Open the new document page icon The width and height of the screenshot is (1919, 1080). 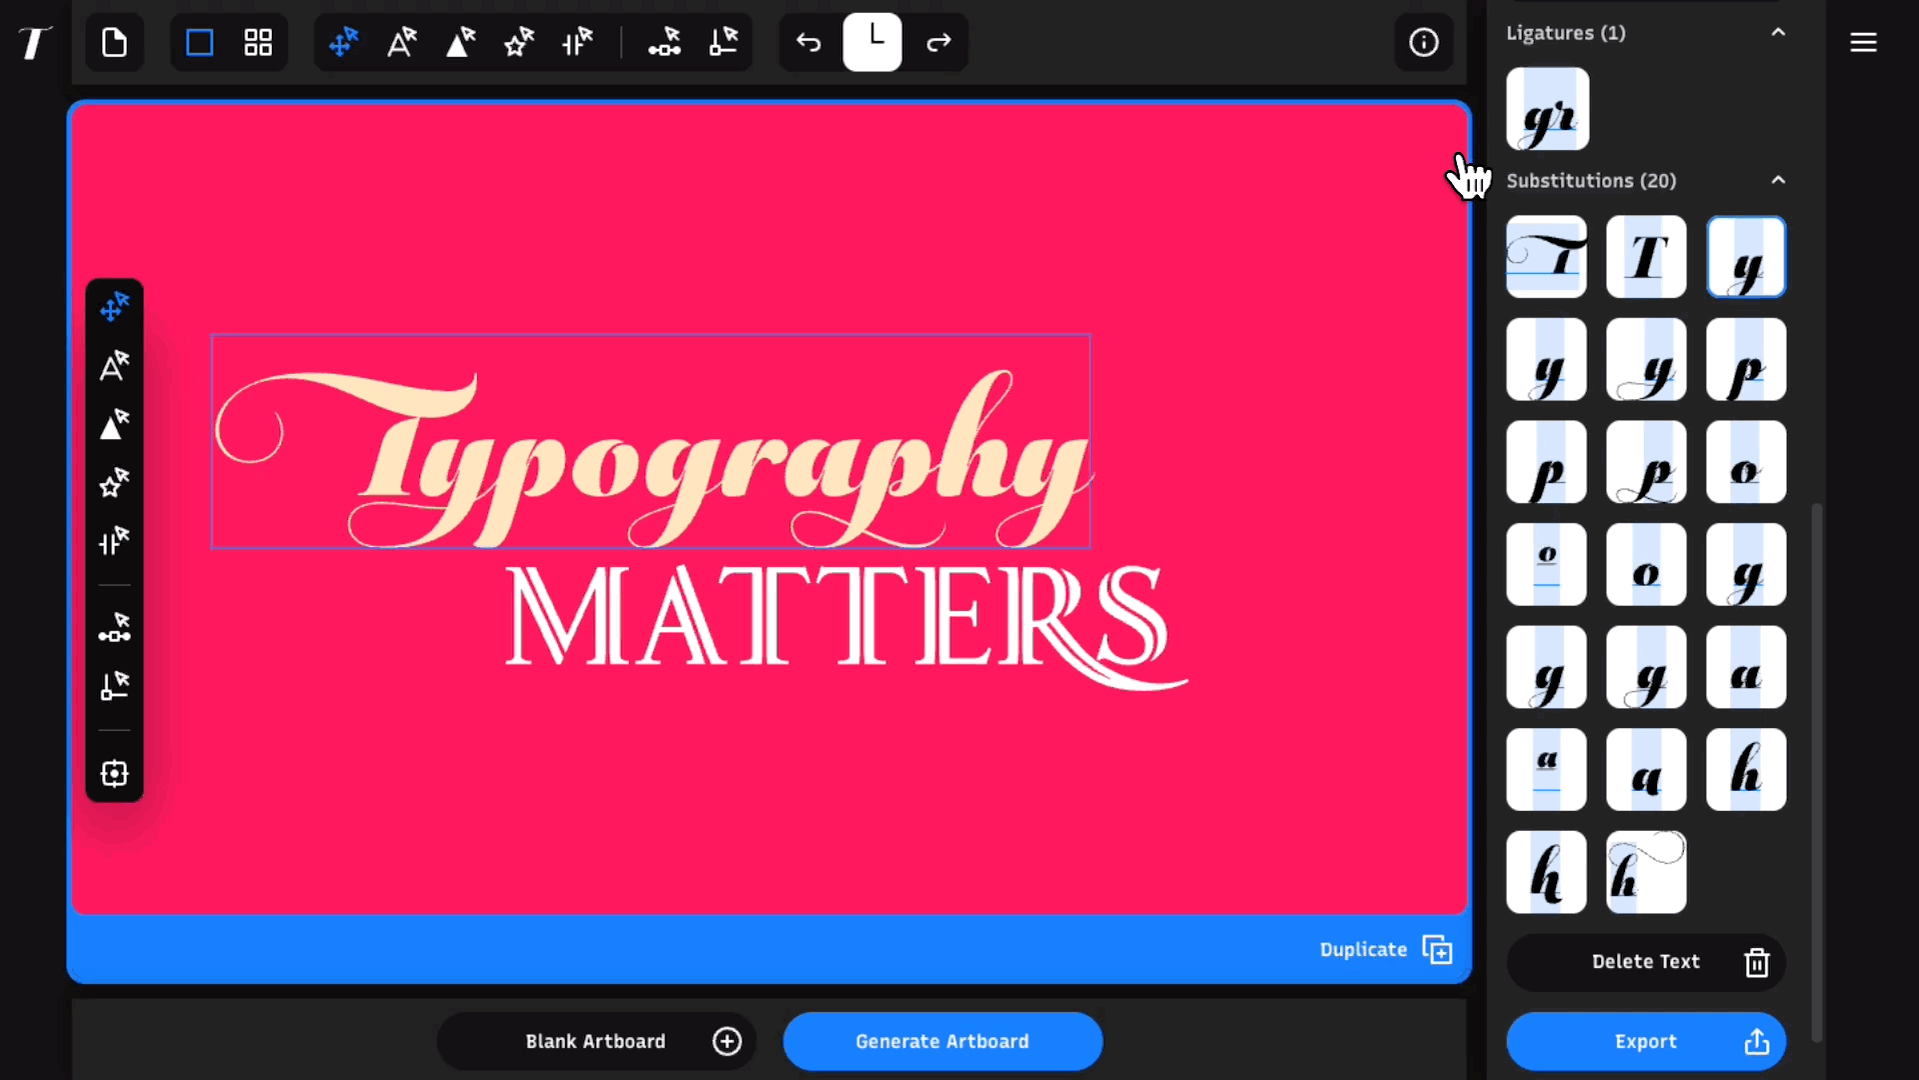pos(114,42)
